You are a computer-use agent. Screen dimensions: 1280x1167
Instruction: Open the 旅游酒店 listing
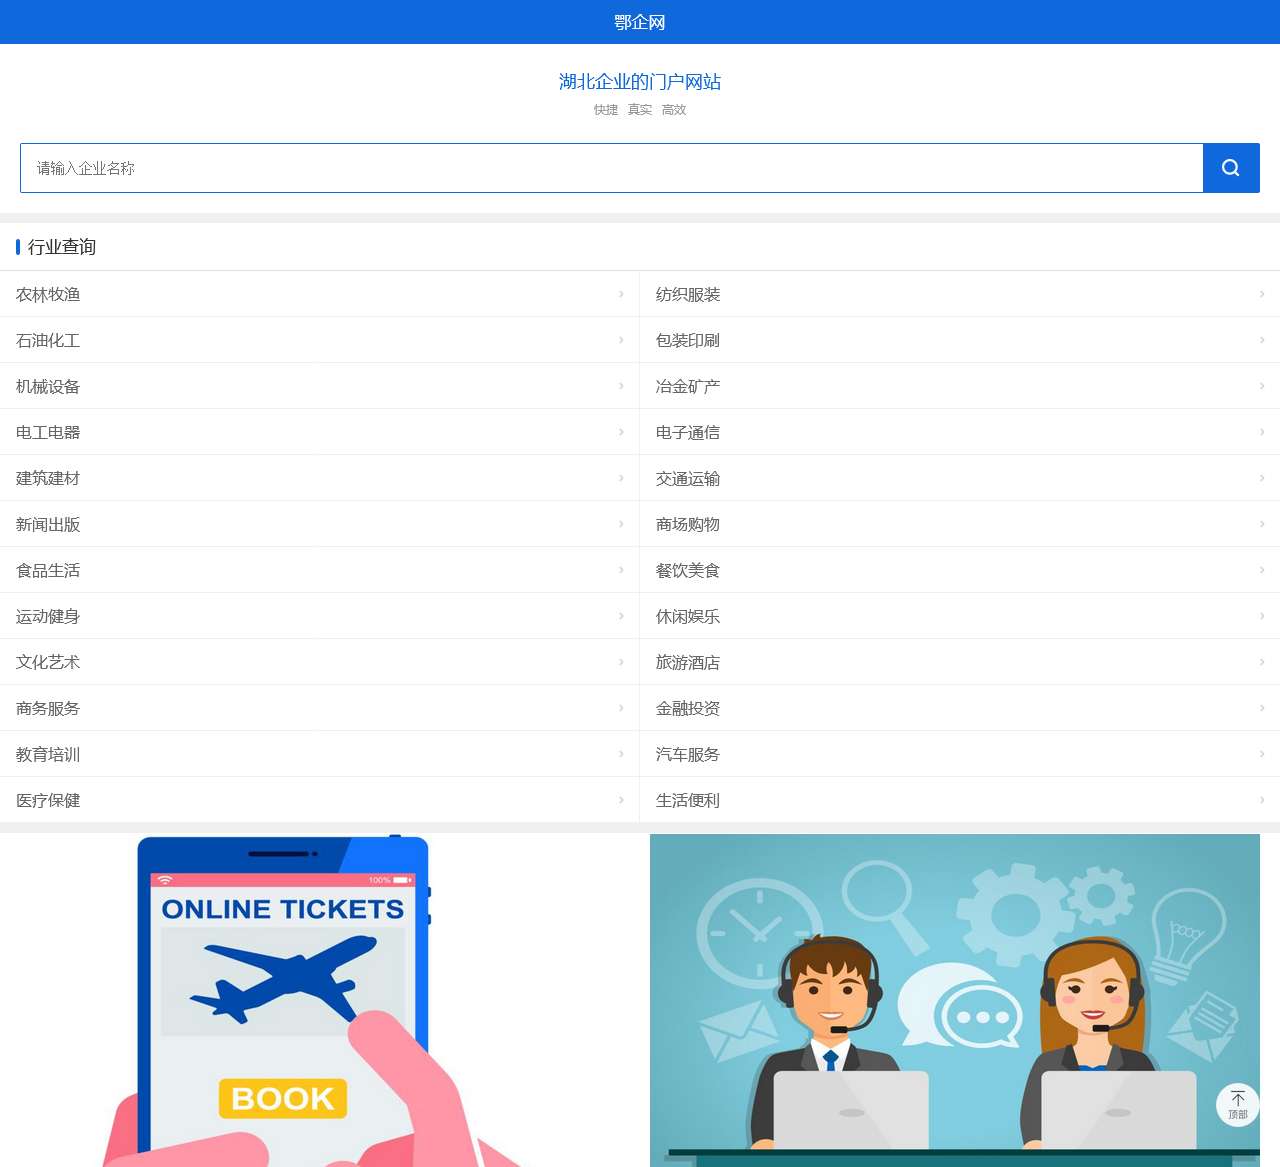click(688, 662)
